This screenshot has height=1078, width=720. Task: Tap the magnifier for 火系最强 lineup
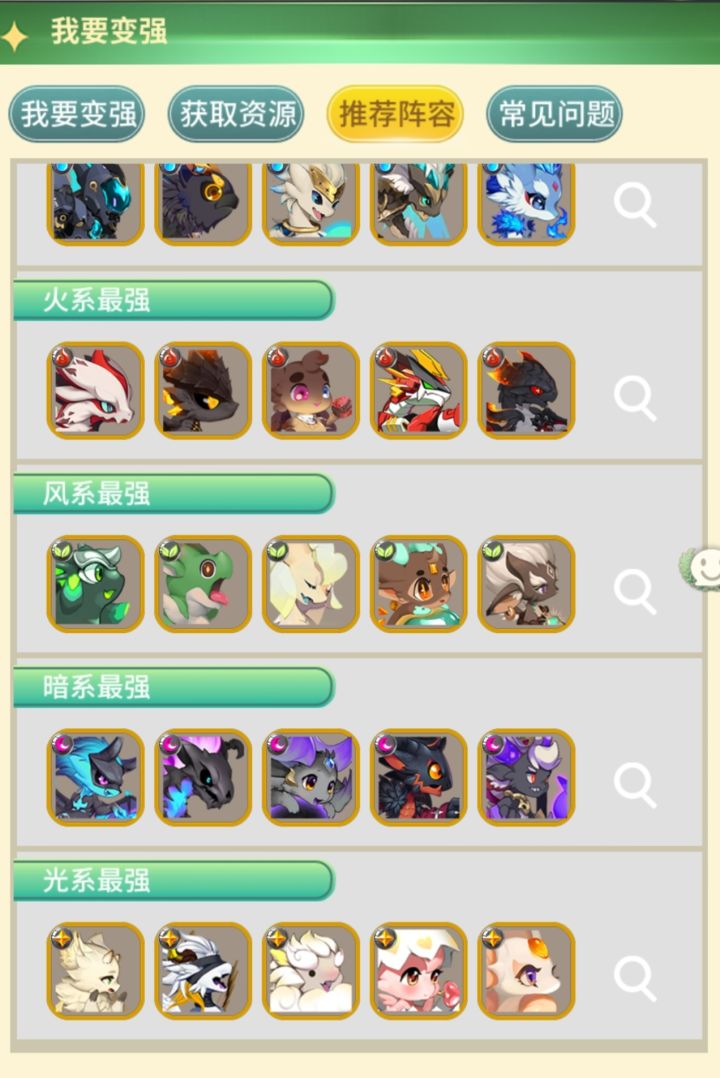(635, 398)
